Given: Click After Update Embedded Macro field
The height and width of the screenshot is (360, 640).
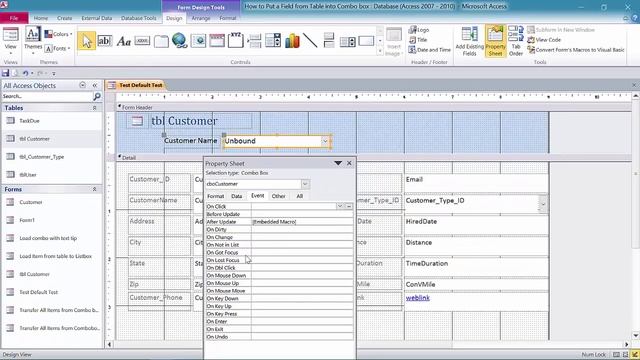Looking at the screenshot, I should [302, 222].
